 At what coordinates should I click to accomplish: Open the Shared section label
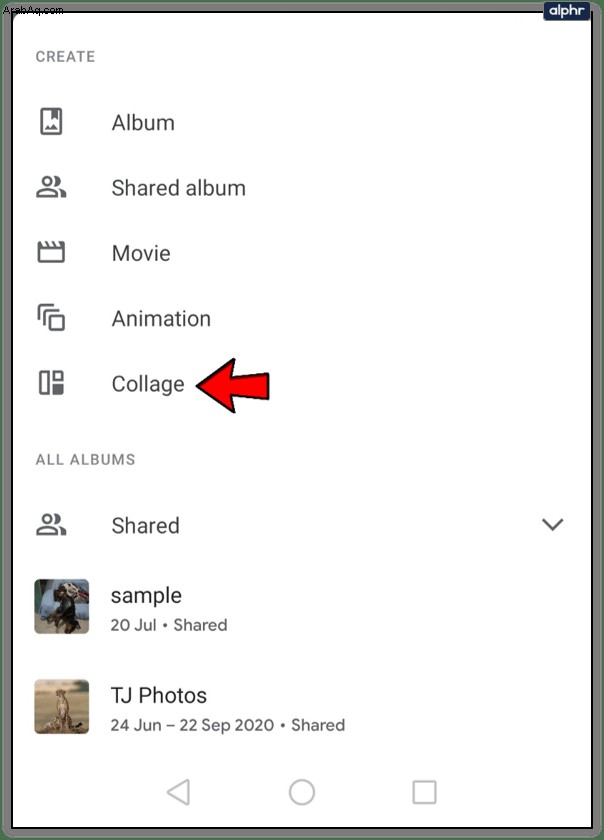click(x=145, y=526)
